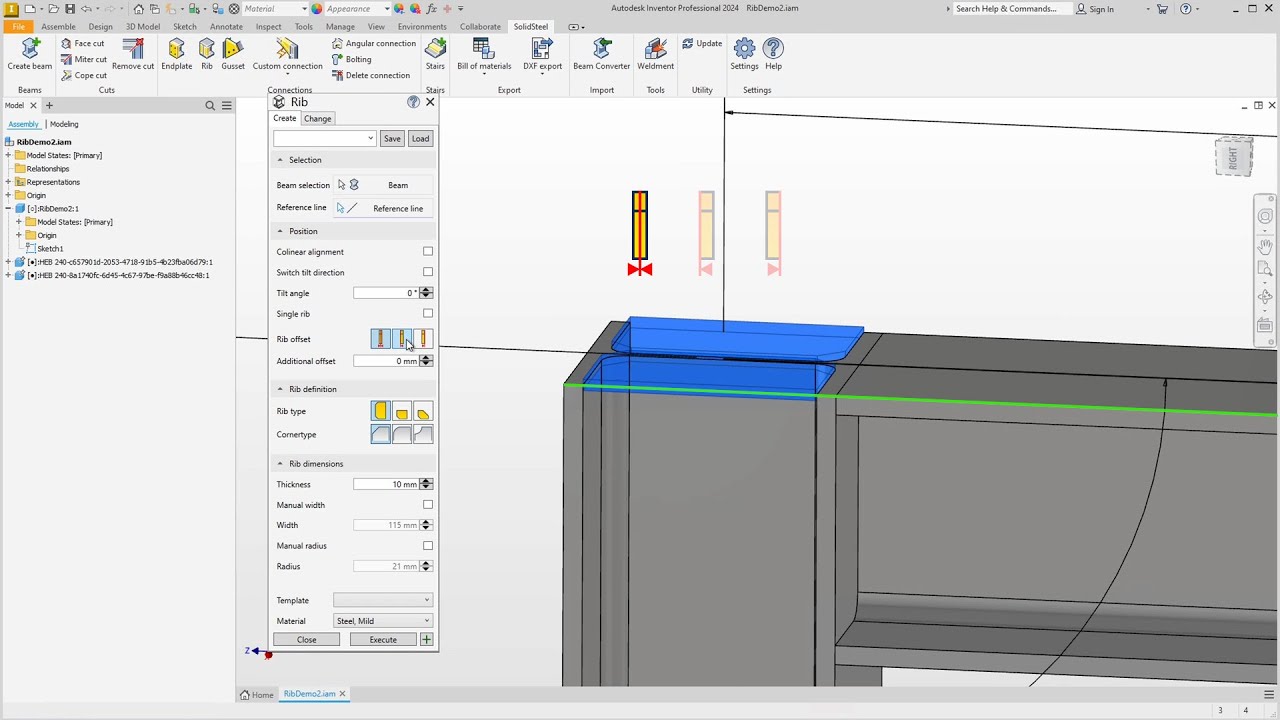
Task: Click the DXF export tool
Action: [x=543, y=57]
